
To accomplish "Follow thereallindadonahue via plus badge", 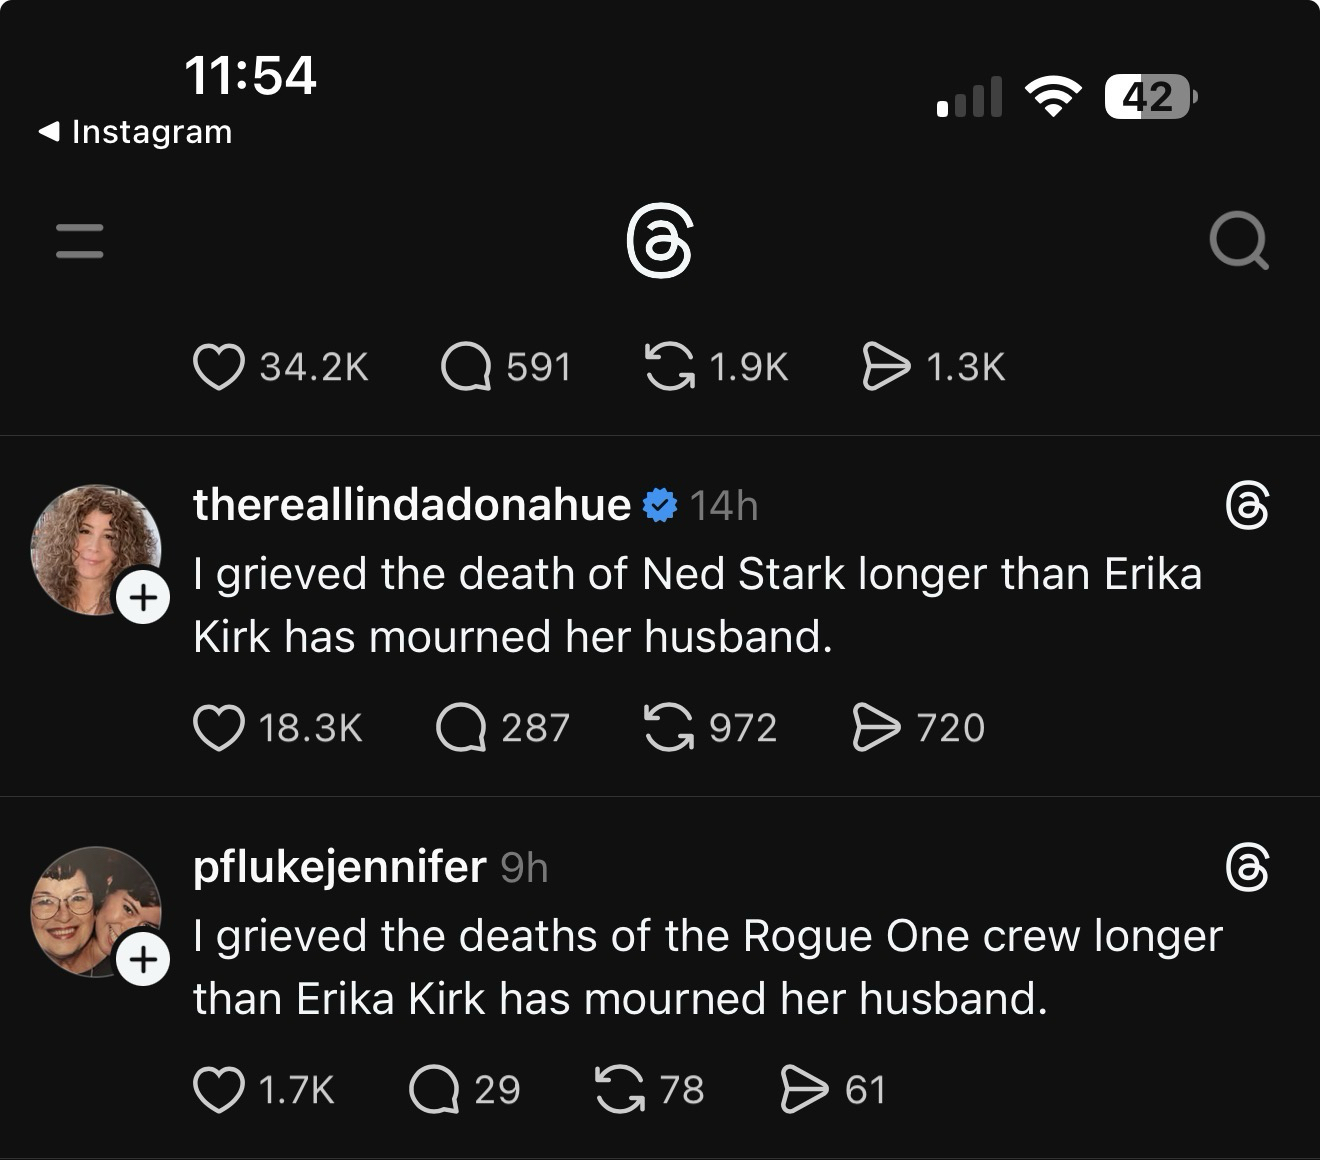I will pyautogui.click(x=143, y=598).
